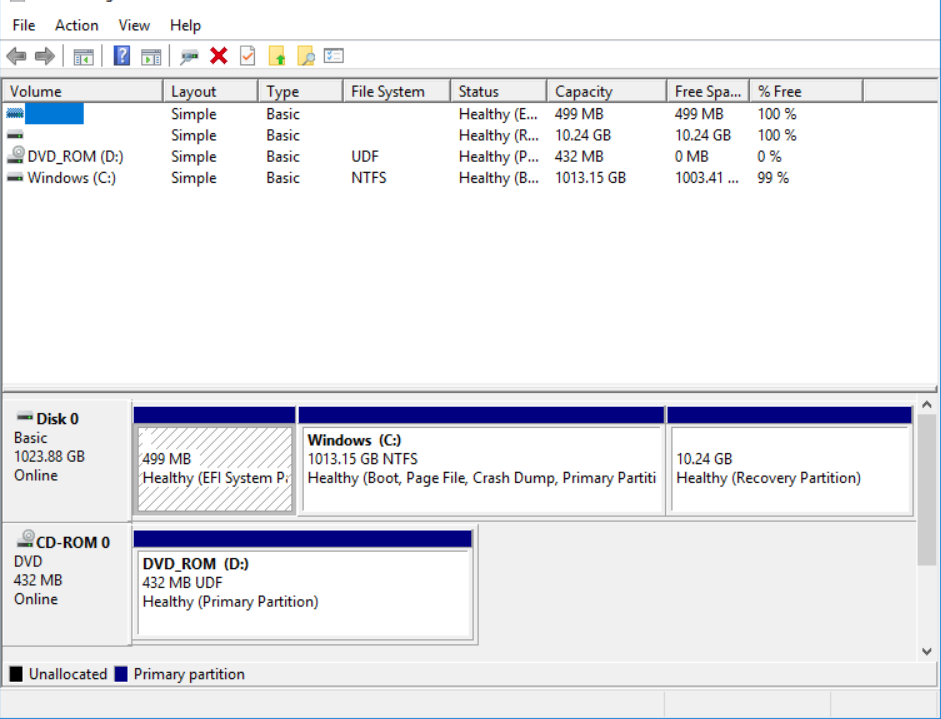This screenshot has height=719, width=941.
Task: Toggle the Show/Hide Console Tree icon
Action: click(84, 56)
